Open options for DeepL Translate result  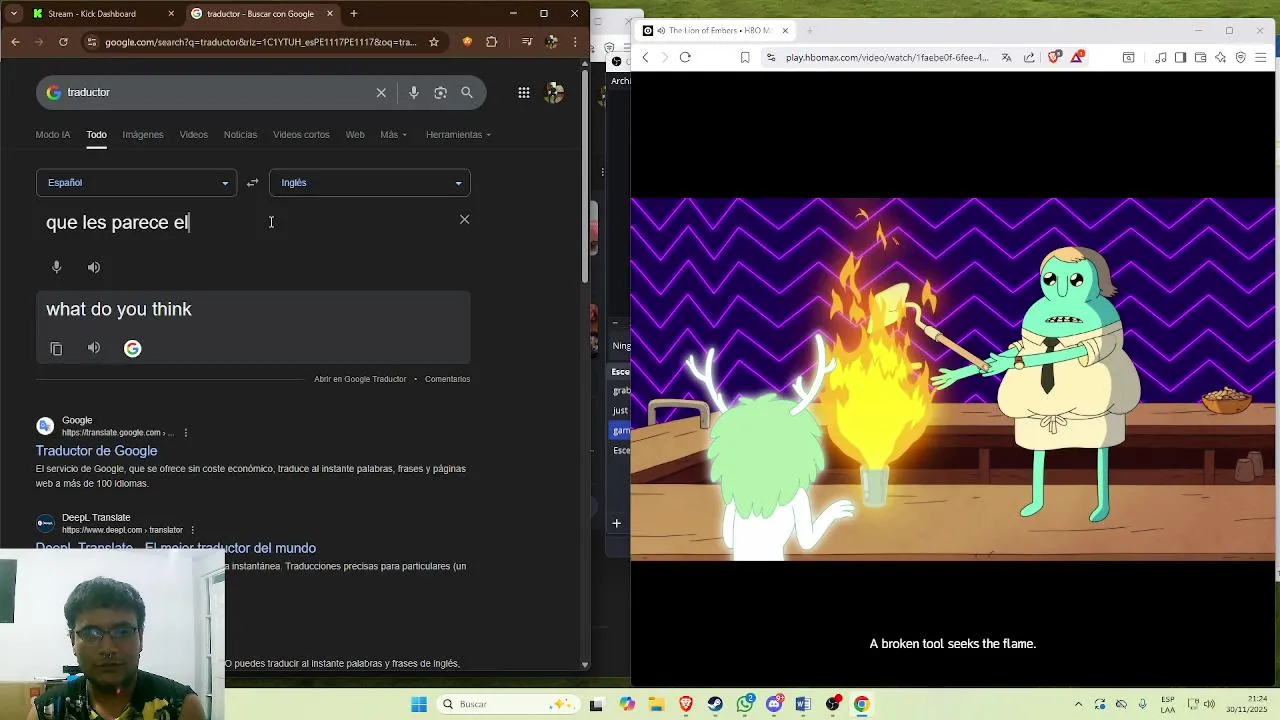(x=193, y=530)
